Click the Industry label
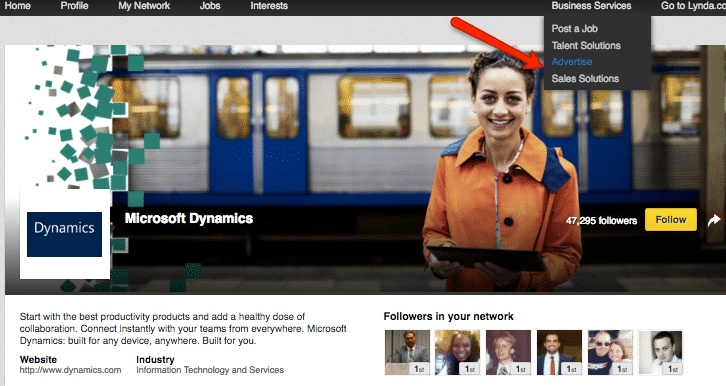The height and width of the screenshot is (386, 726). click(x=155, y=360)
